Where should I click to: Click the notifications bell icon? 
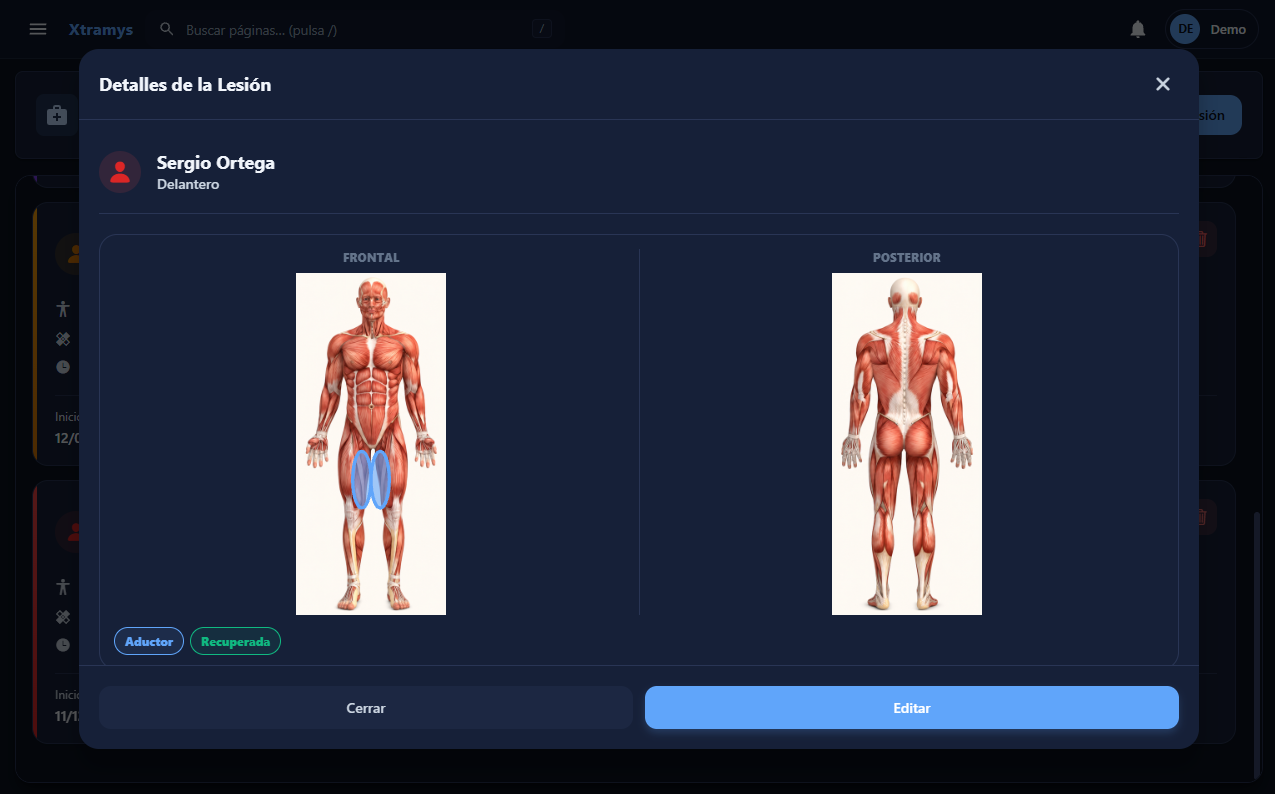click(1138, 29)
